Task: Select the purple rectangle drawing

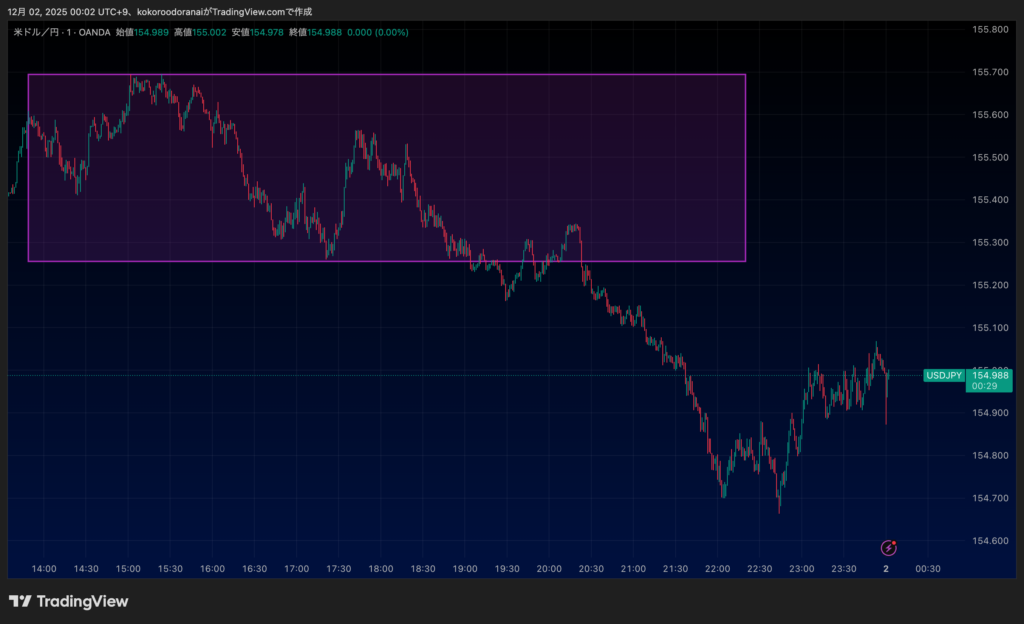Action: 386,75
